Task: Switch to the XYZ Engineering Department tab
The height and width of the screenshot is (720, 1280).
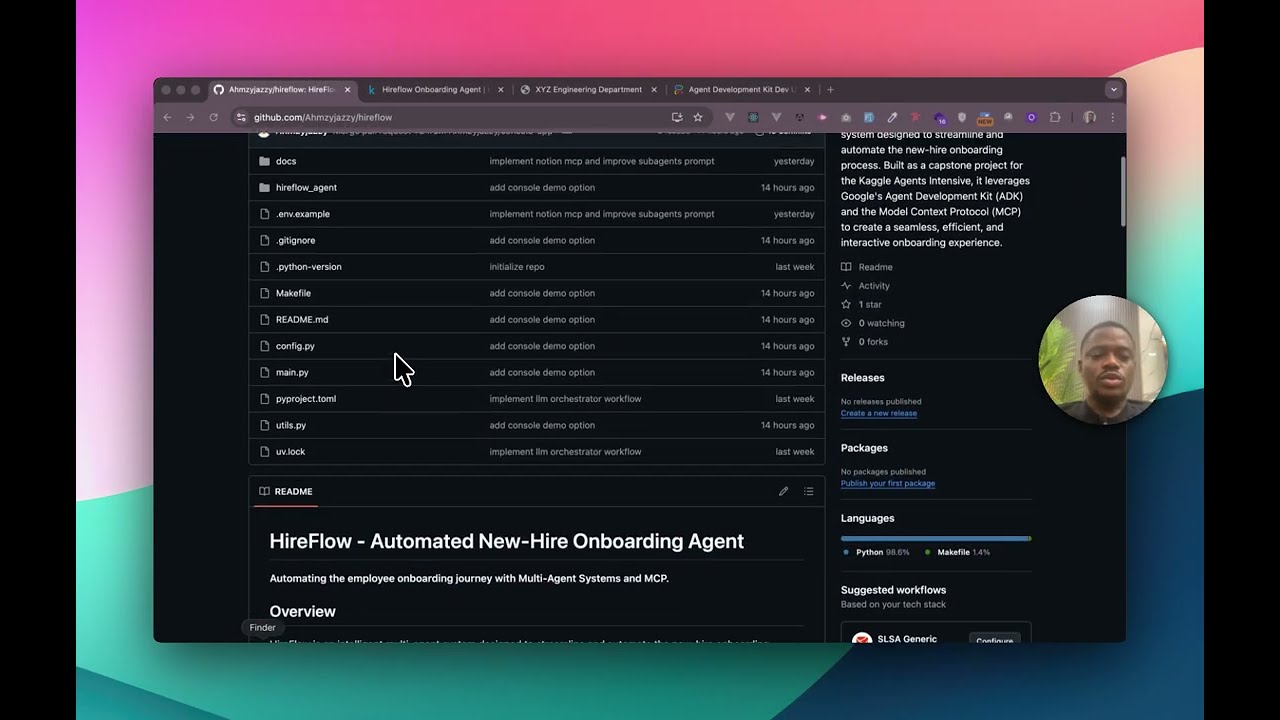Action: point(588,89)
